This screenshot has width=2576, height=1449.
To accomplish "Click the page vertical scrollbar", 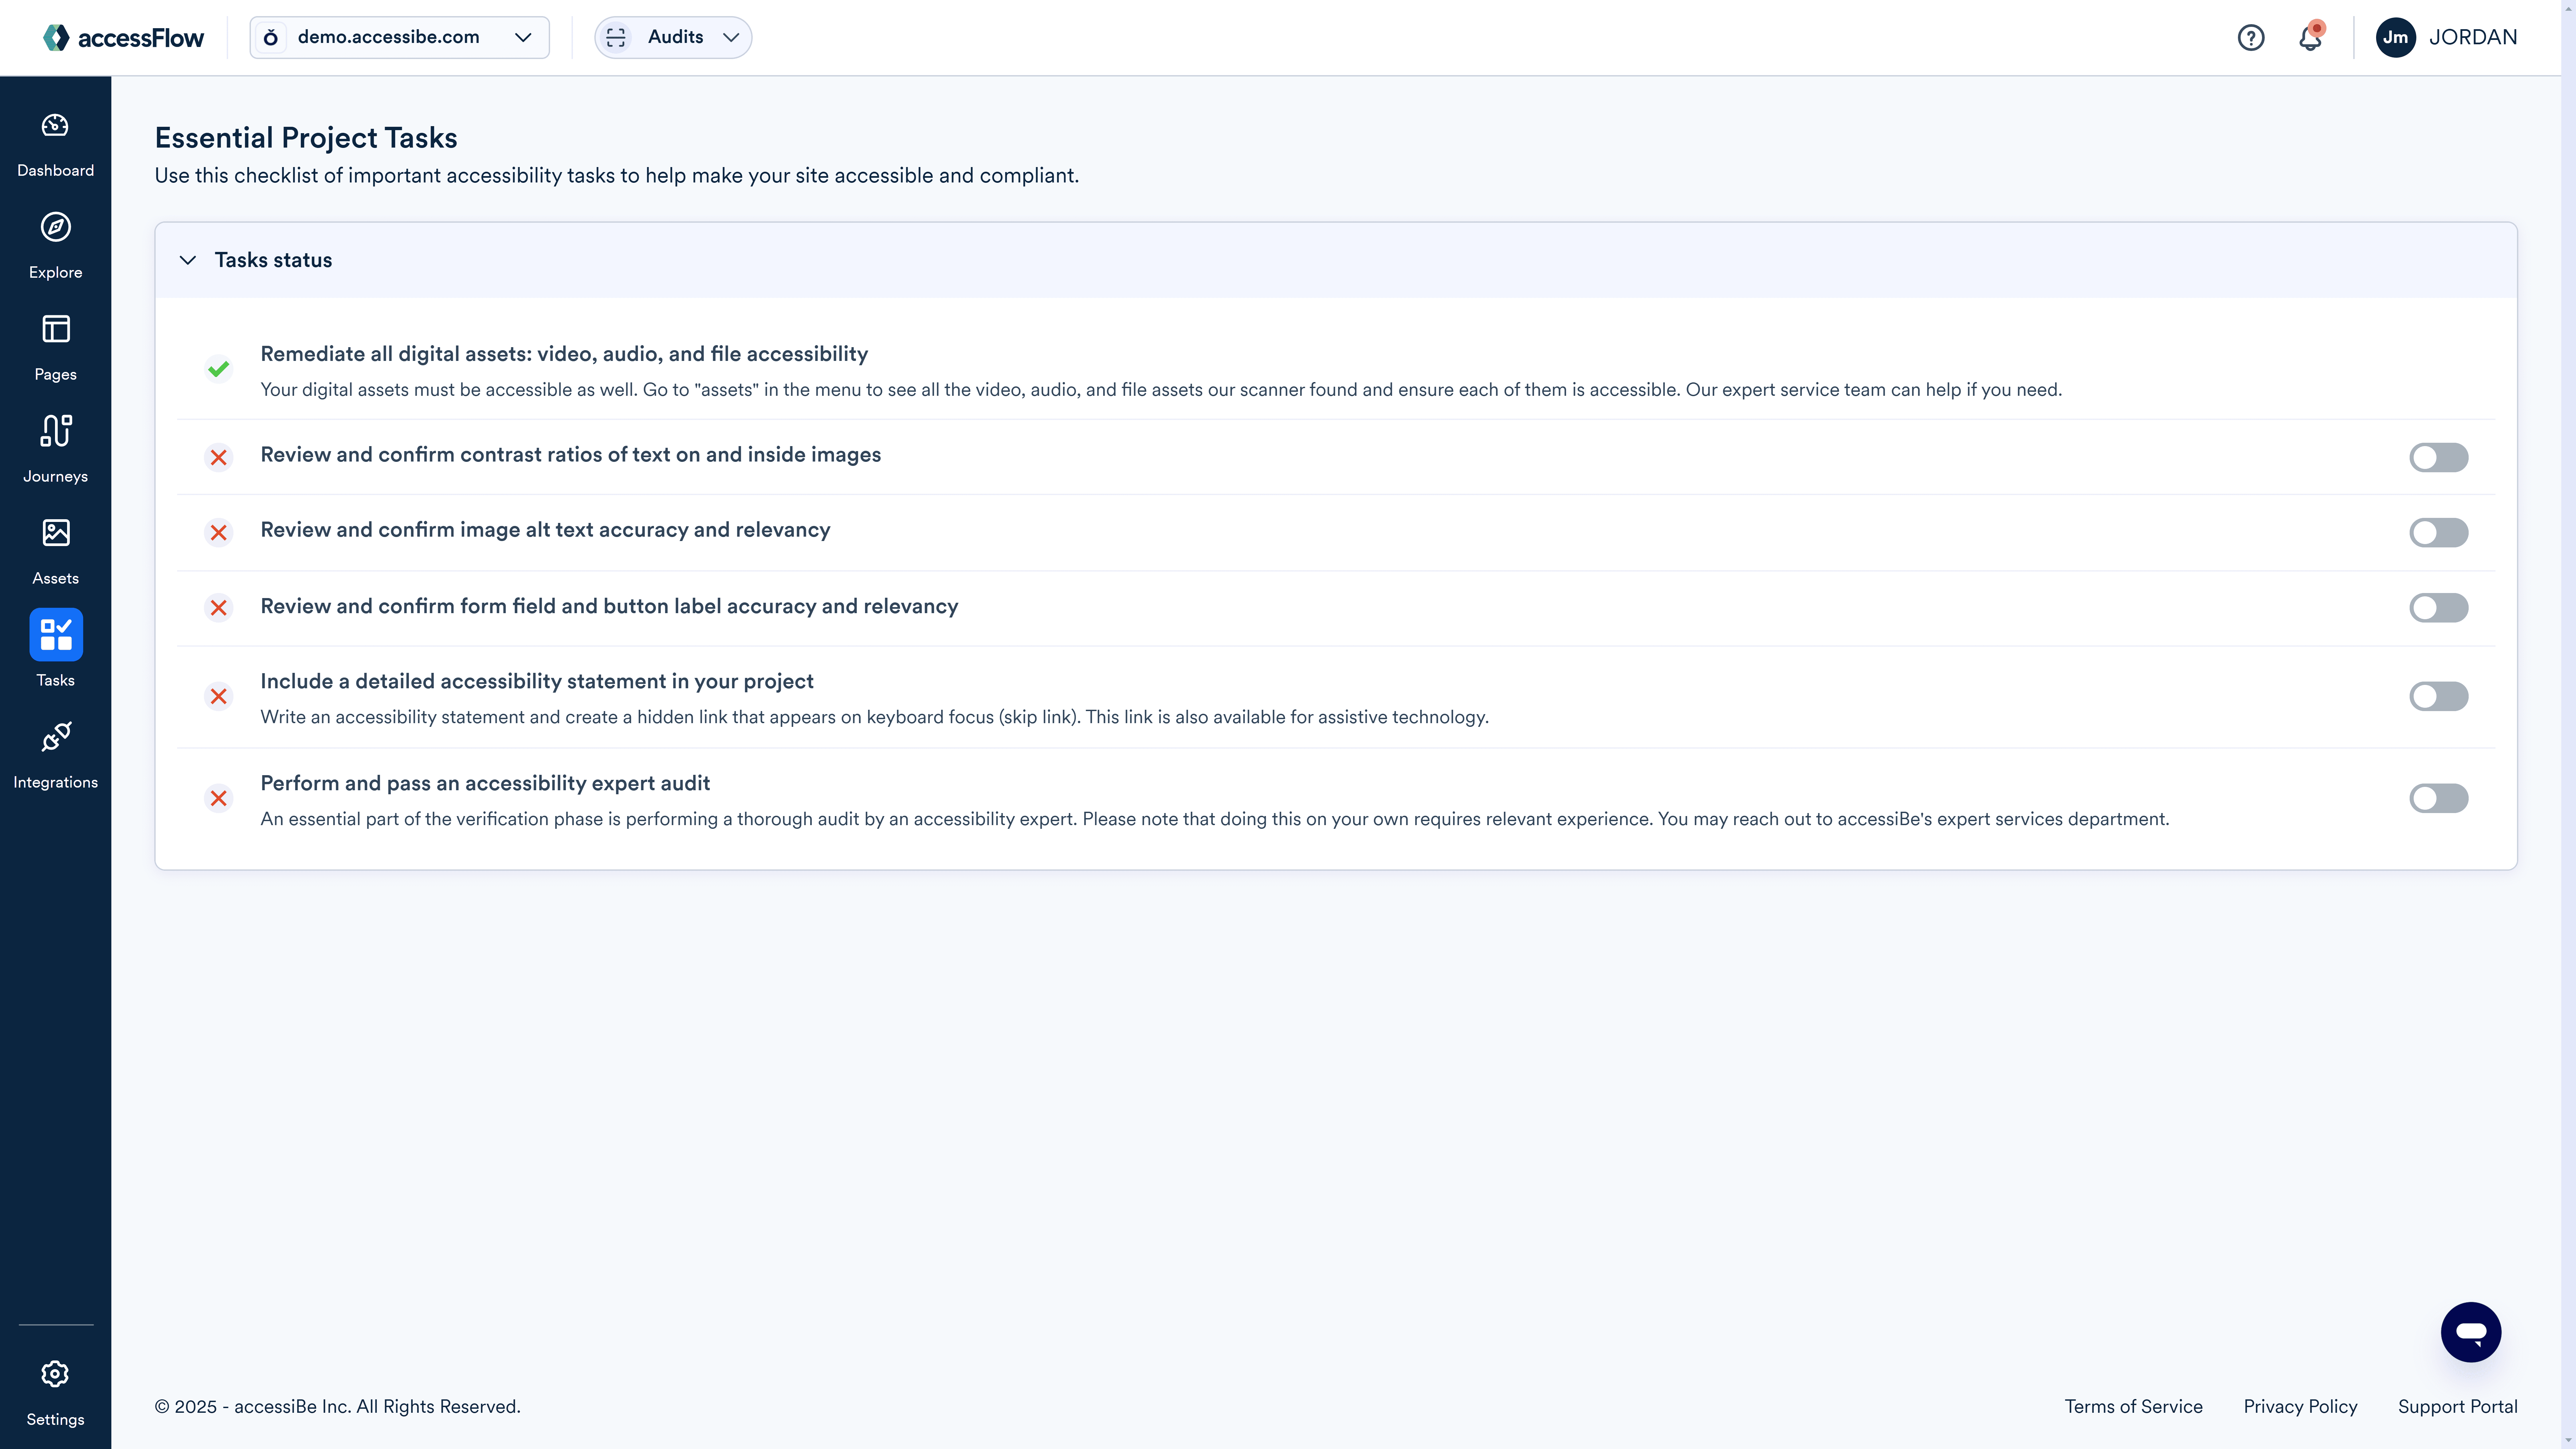I will (x=2568, y=724).
